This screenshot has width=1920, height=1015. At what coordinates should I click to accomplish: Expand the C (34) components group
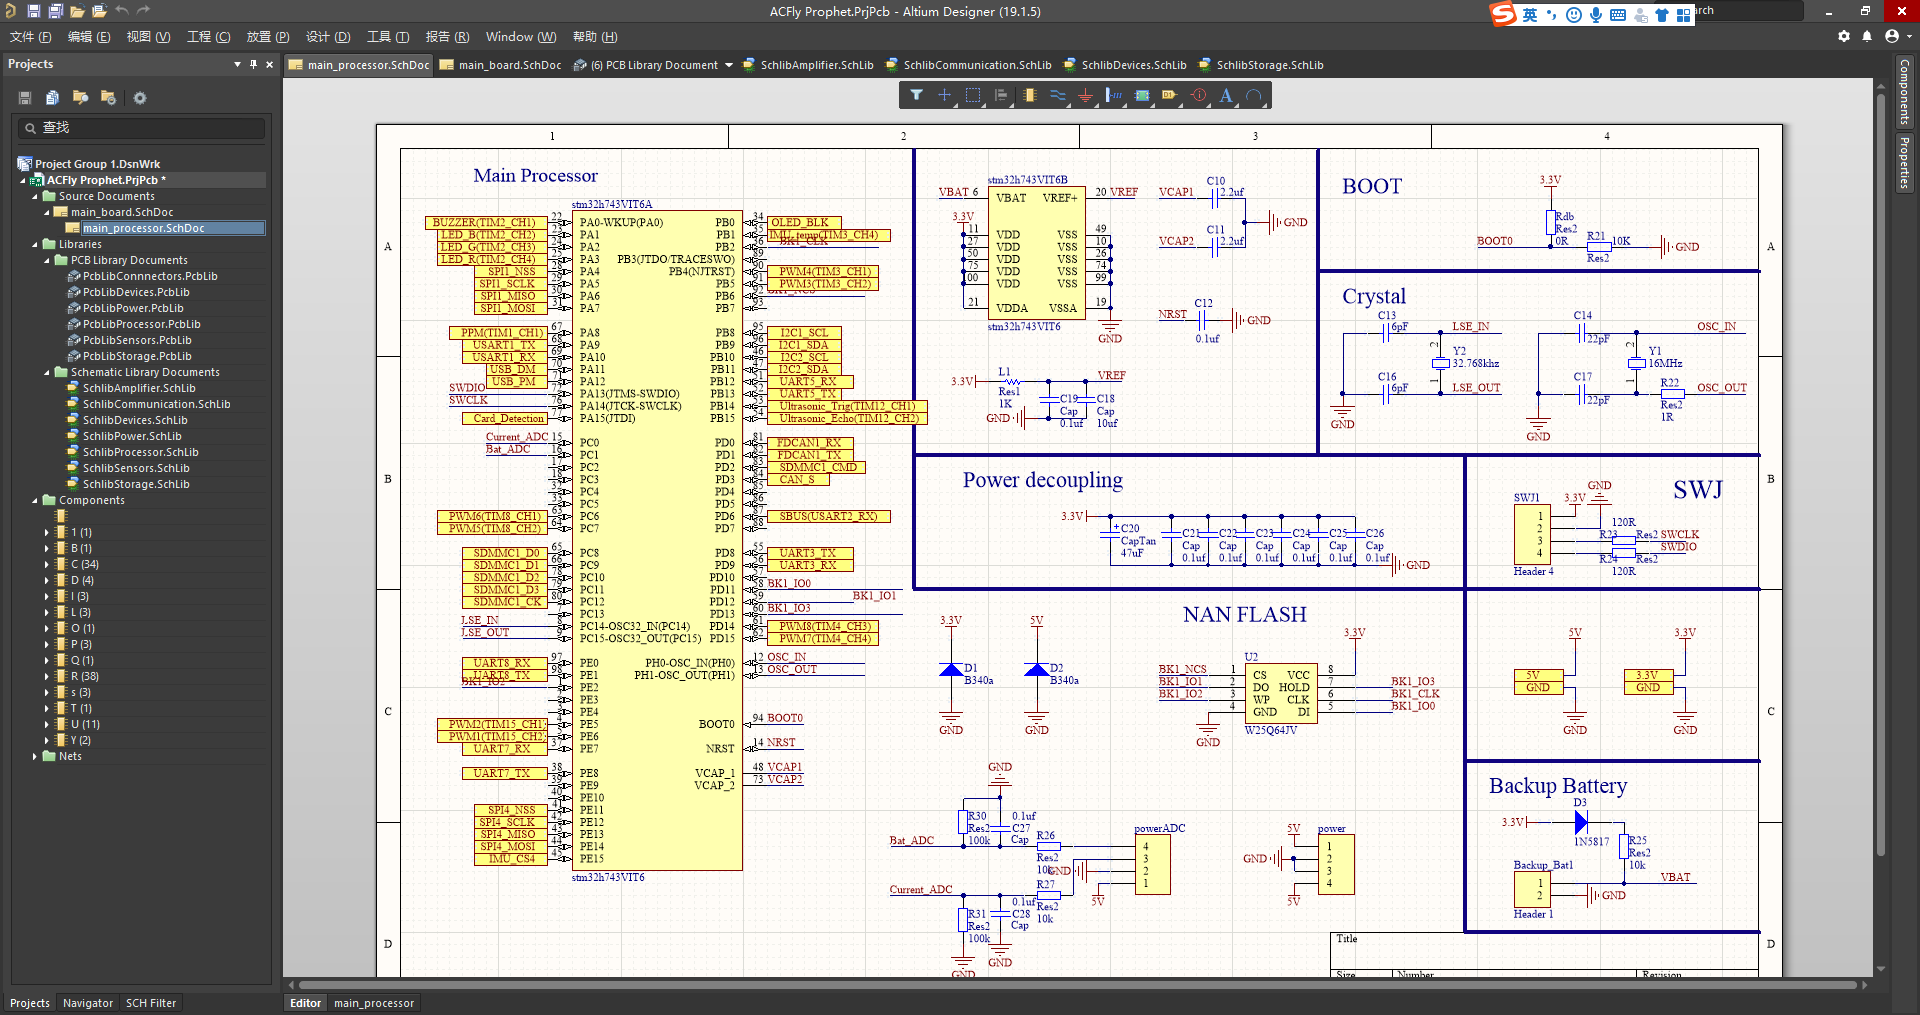coord(47,565)
